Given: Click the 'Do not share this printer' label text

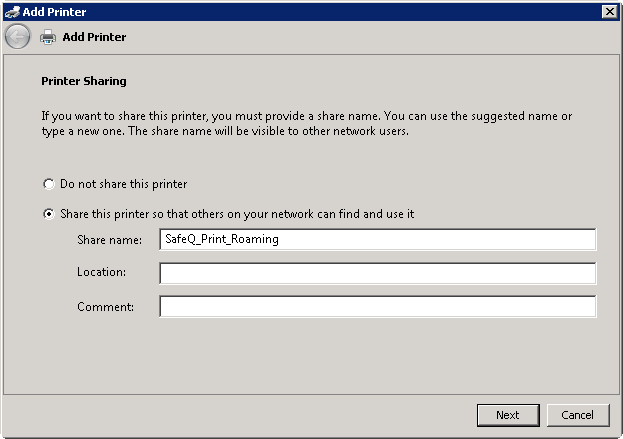Looking at the screenshot, I should pyautogui.click(x=123, y=184).
